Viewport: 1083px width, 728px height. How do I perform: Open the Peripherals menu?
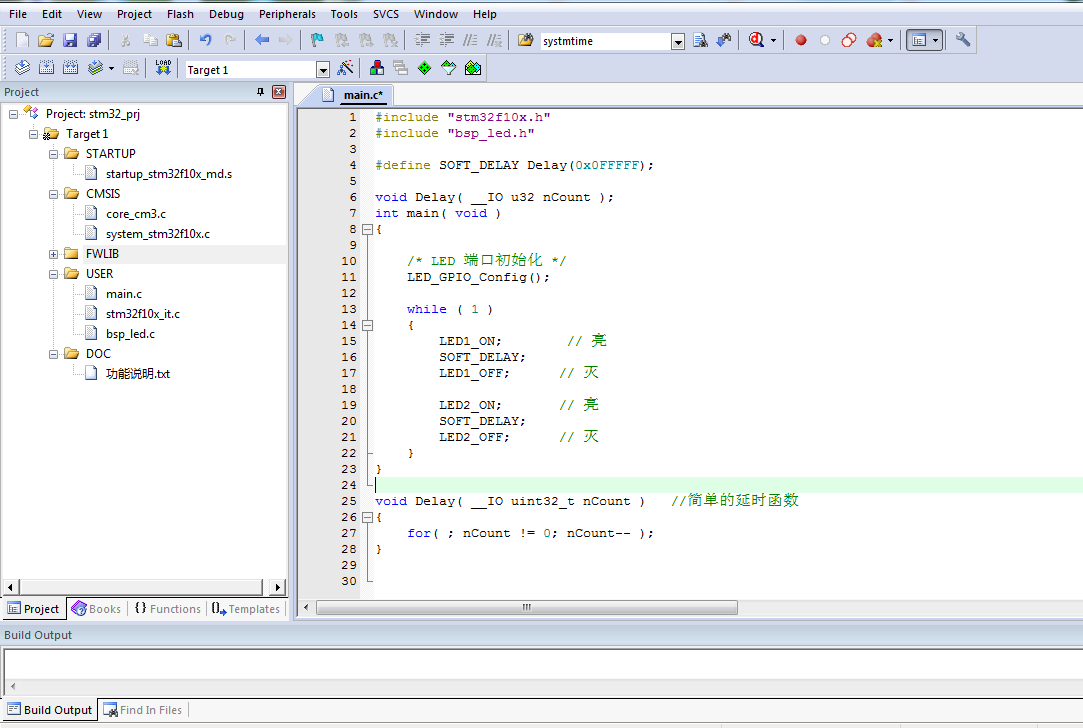(x=287, y=14)
